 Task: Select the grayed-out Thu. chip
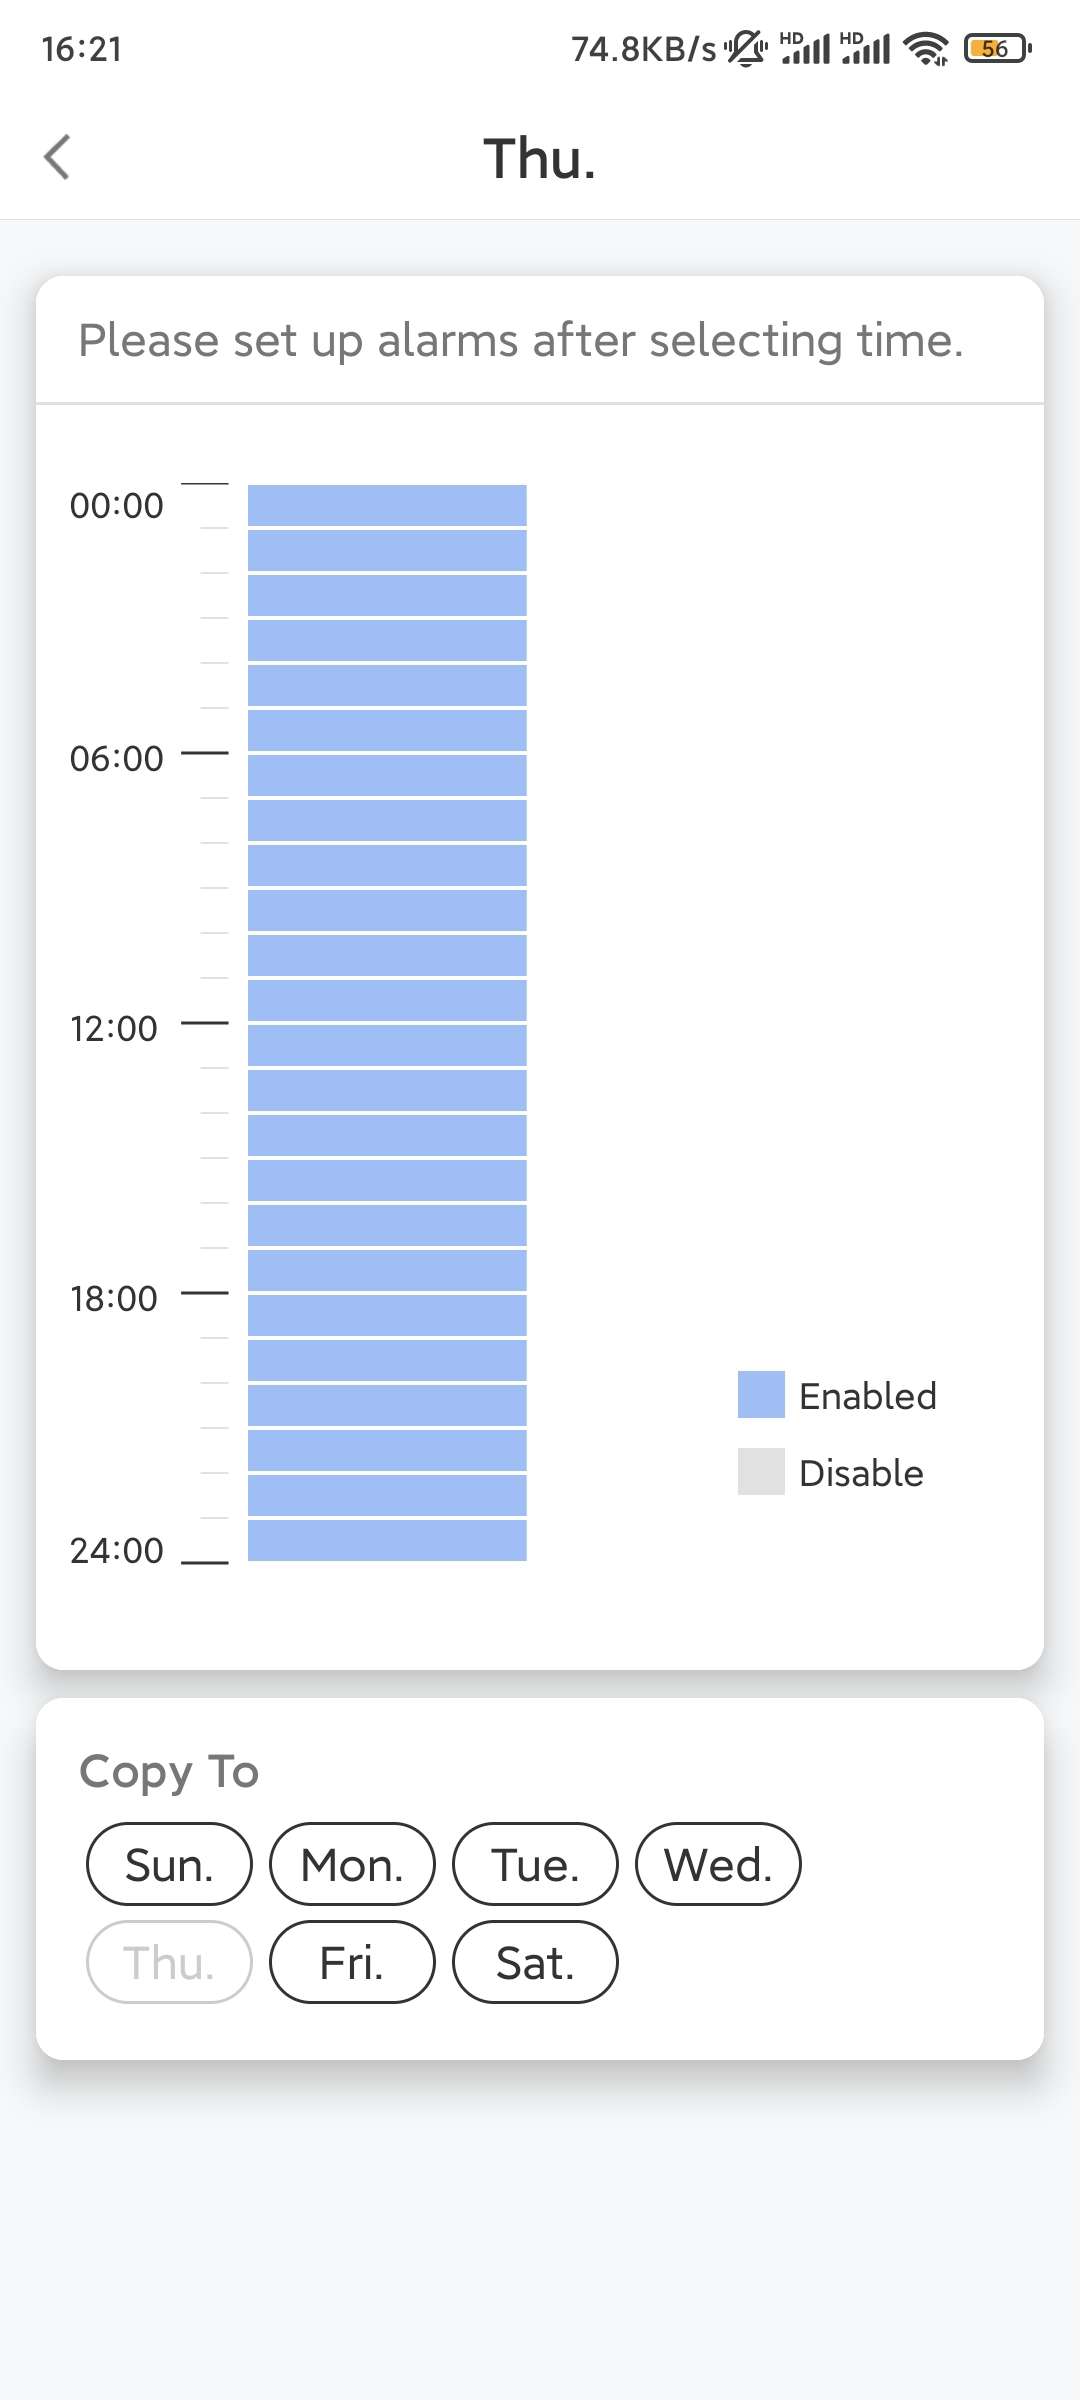(169, 1962)
